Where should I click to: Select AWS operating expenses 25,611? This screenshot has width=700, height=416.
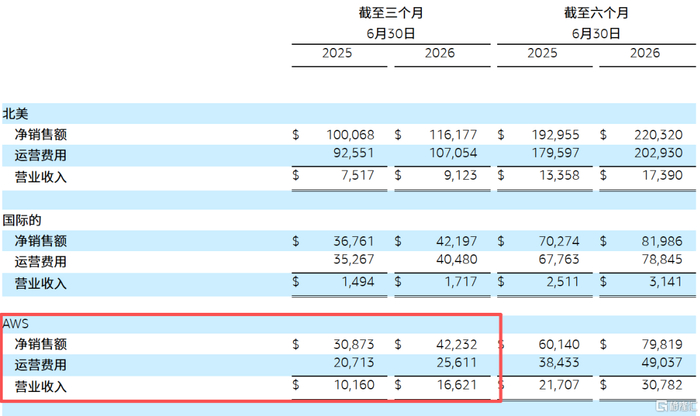tap(457, 362)
